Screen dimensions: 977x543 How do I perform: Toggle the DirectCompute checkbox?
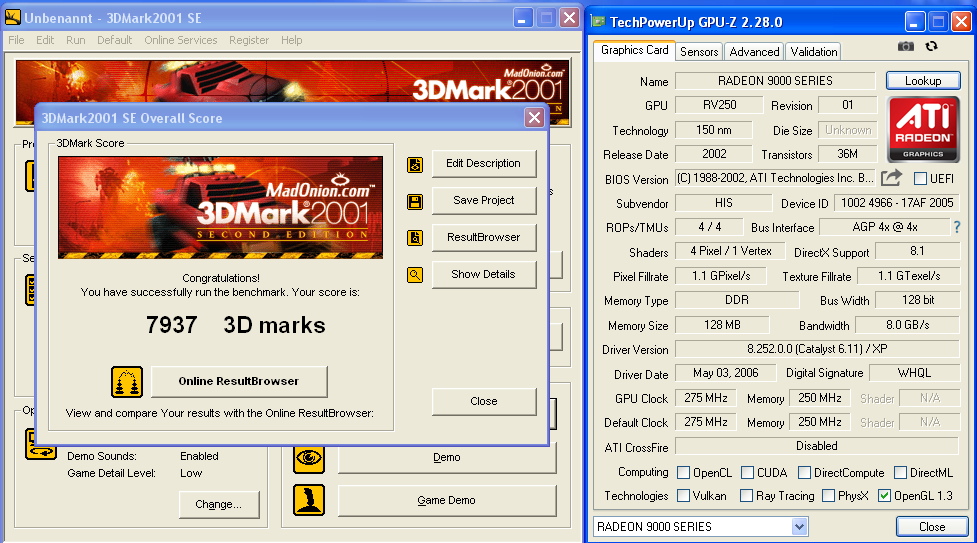pos(804,473)
